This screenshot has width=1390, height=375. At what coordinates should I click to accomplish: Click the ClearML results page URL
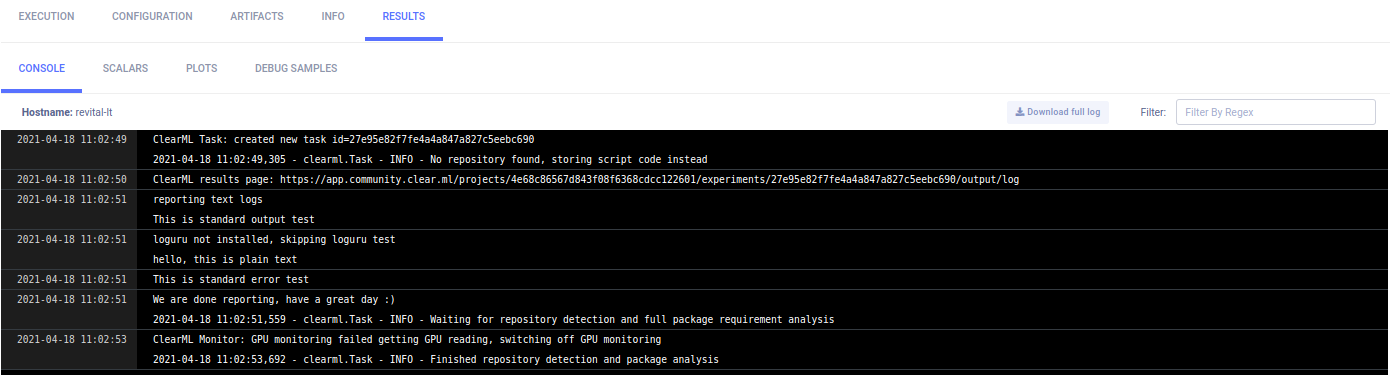(x=649, y=180)
